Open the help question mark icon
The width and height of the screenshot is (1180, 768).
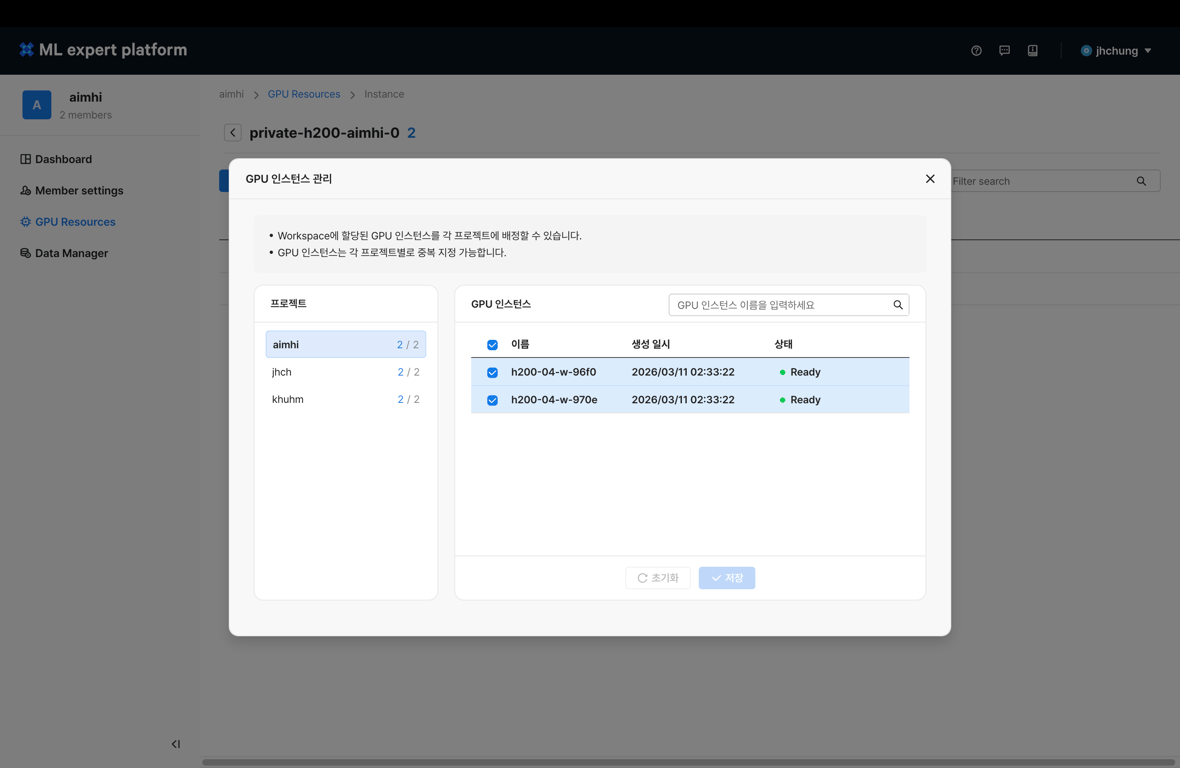pos(976,50)
